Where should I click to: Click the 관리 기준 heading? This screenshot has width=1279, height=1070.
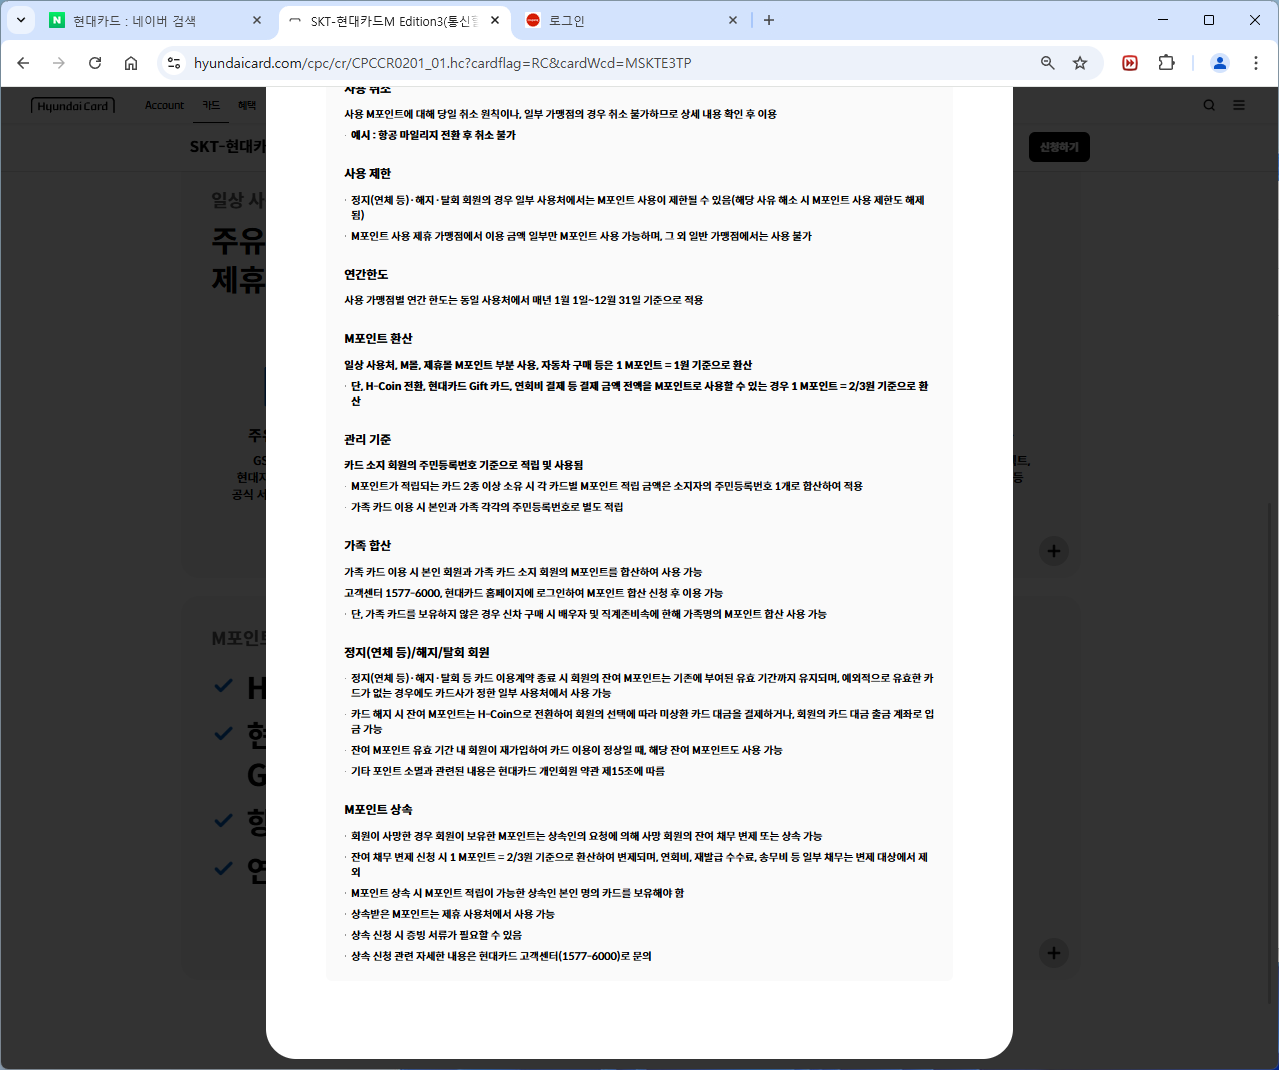click(x=368, y=440)
